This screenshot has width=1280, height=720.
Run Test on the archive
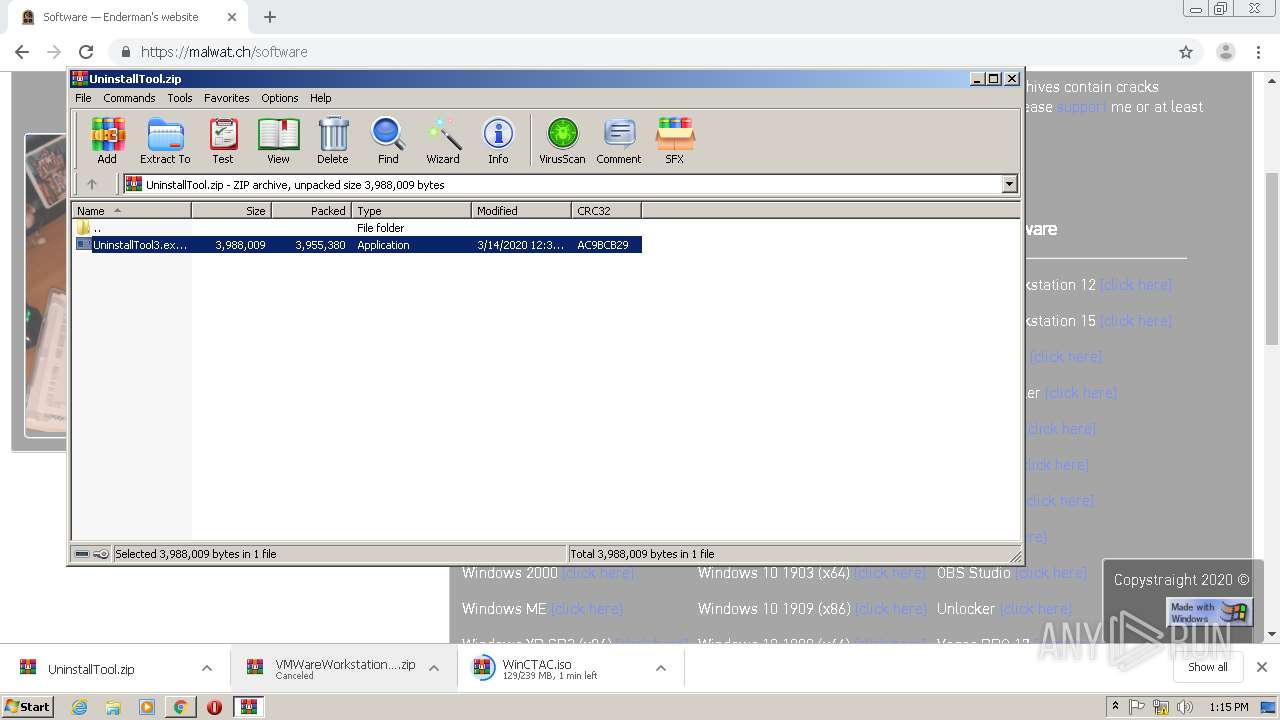point(223,140)
